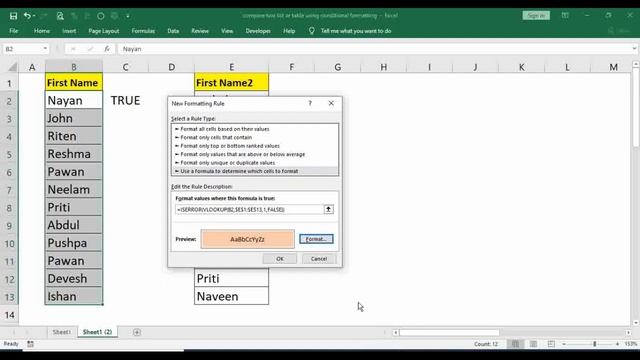Viewport: 640px width, 360px height.
Task: Click column H header
Action: pyautogui.click(x=384, y=67)
